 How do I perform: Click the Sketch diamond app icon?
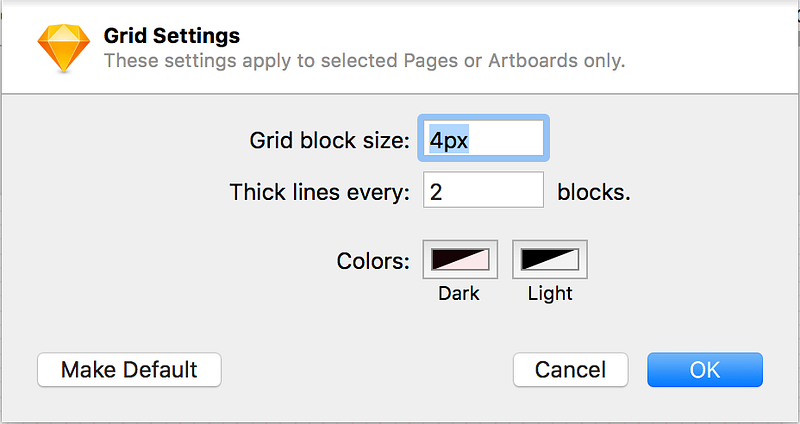pyautogui.click(x=64, y=48)
